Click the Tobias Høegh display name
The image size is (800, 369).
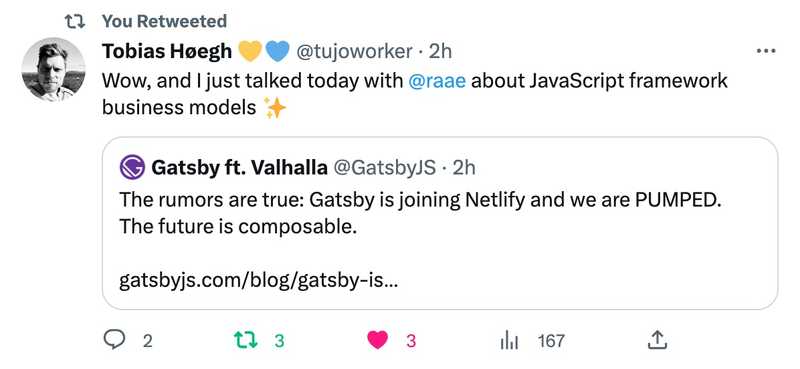click(167, 51)
